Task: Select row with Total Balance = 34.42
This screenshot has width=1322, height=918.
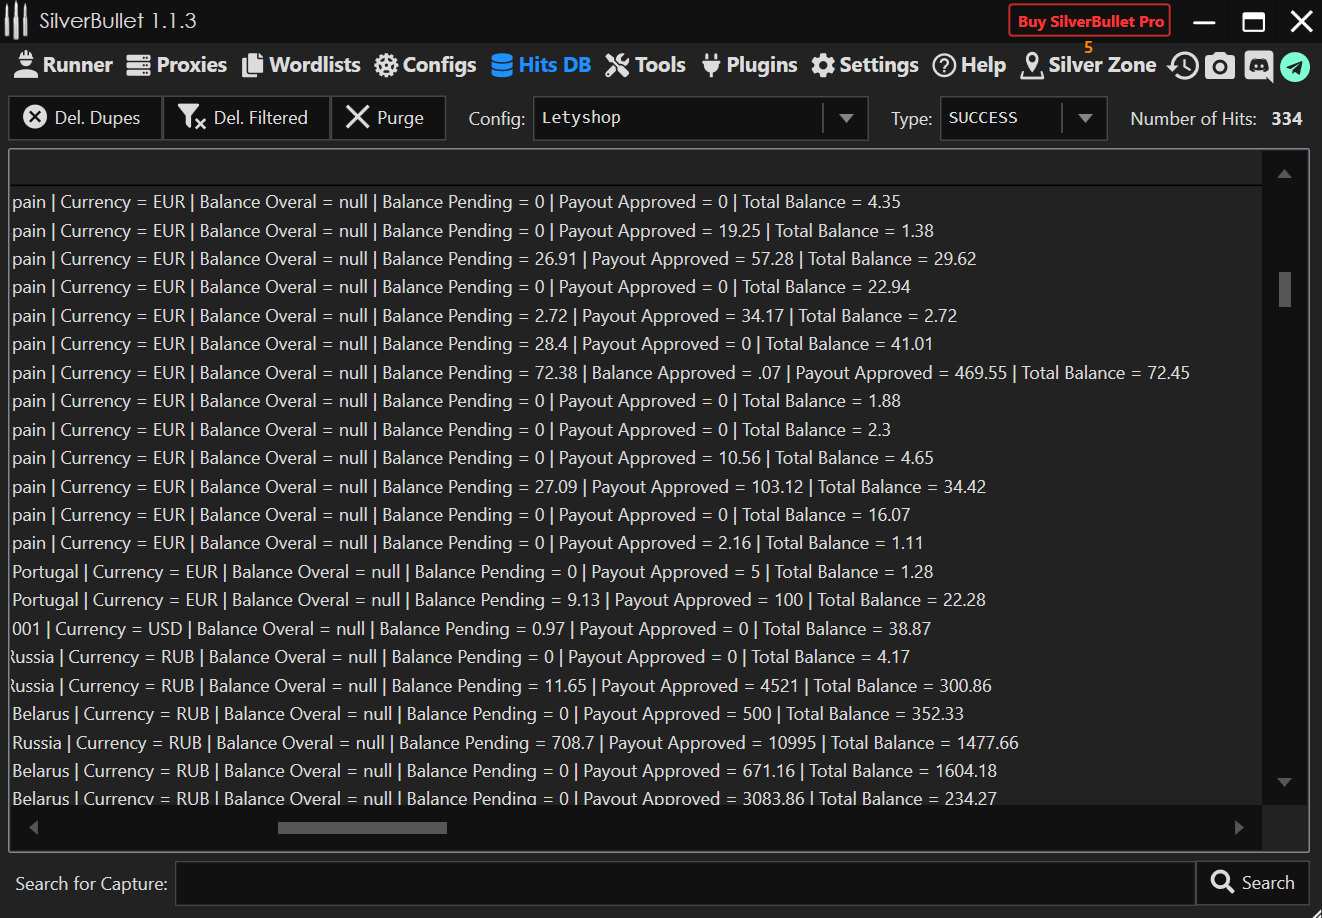Action: [x=636, y=487]
